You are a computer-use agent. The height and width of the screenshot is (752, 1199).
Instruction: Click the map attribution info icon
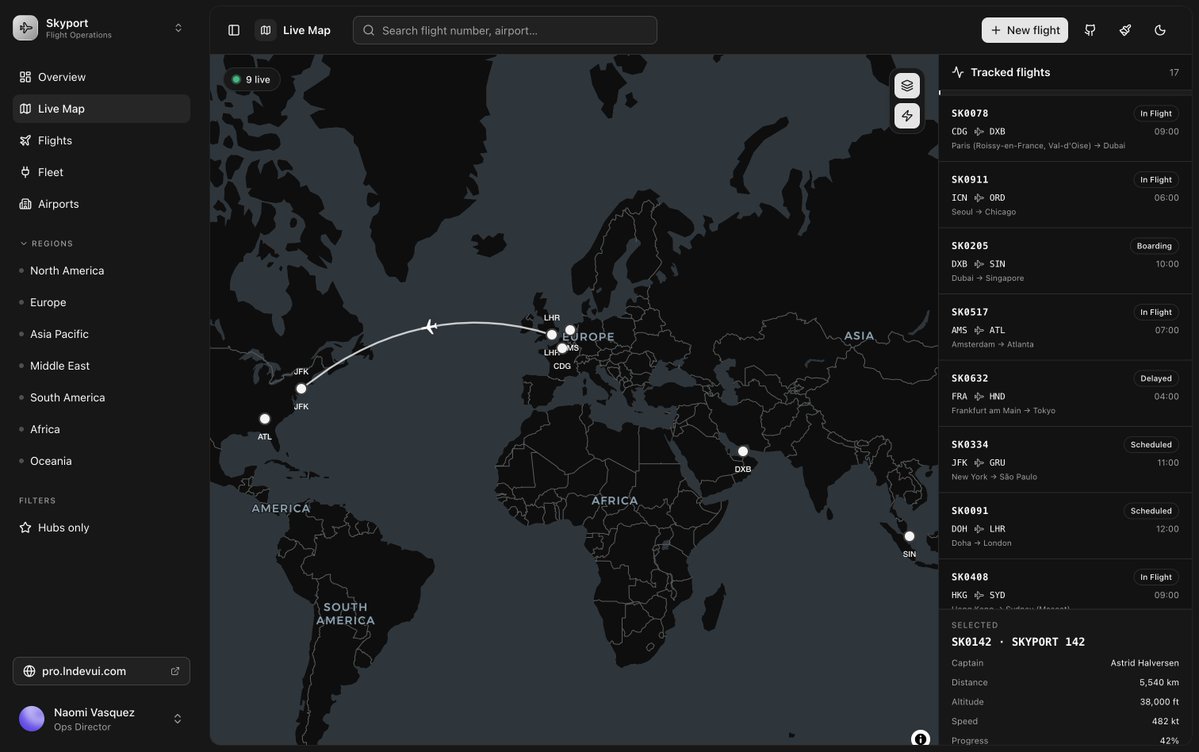click(920, 738)
